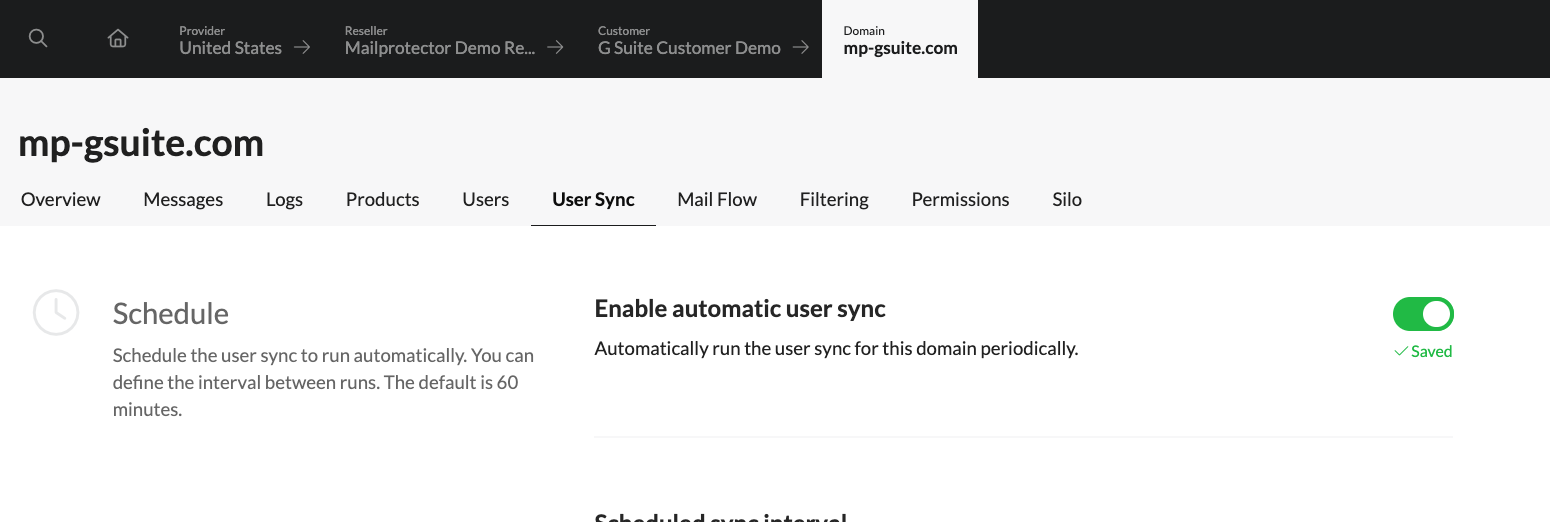
Task: Click the arrow after the Provider breadcrumb
Action: (302, 47)
